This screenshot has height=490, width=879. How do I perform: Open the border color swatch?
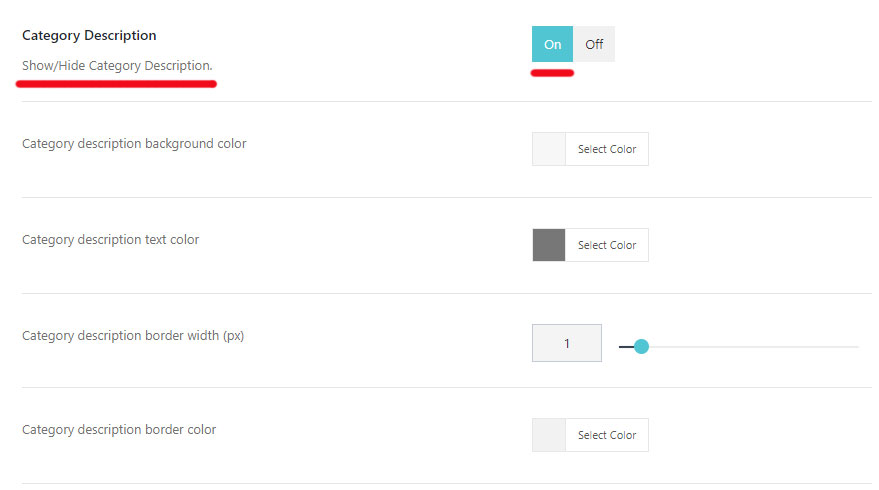pos(549,435)
